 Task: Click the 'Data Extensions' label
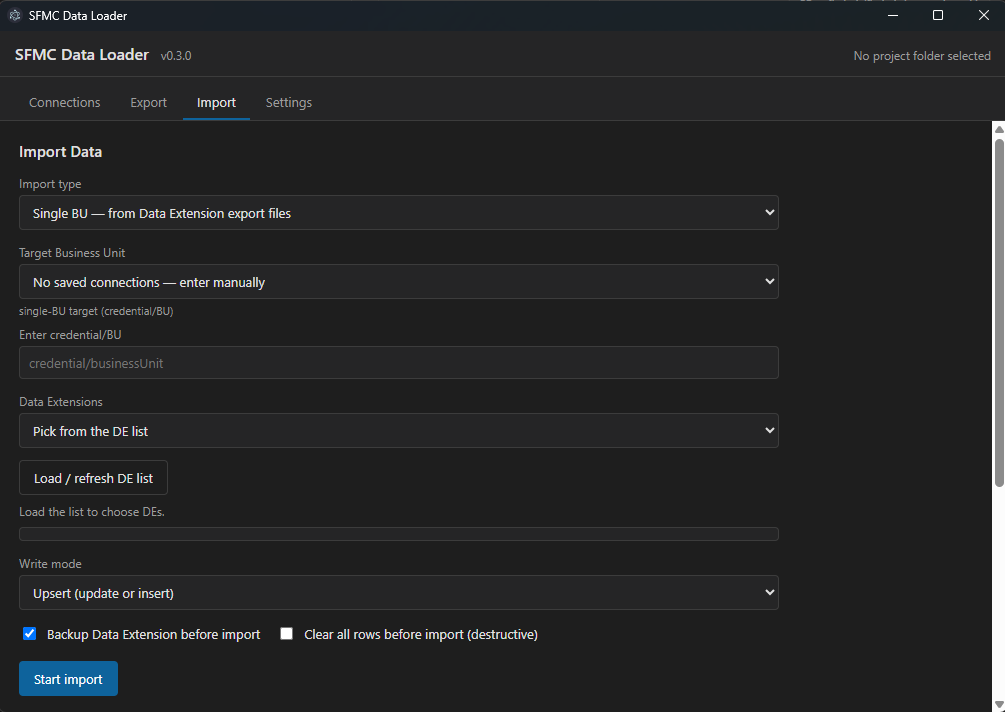(61, 402)
